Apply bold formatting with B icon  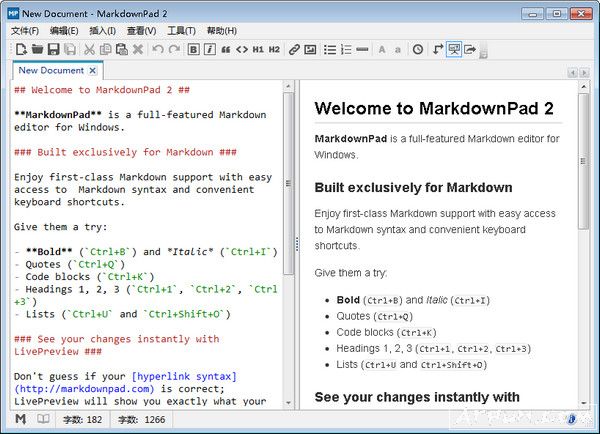pyautogui.click(x=193, y=49)
